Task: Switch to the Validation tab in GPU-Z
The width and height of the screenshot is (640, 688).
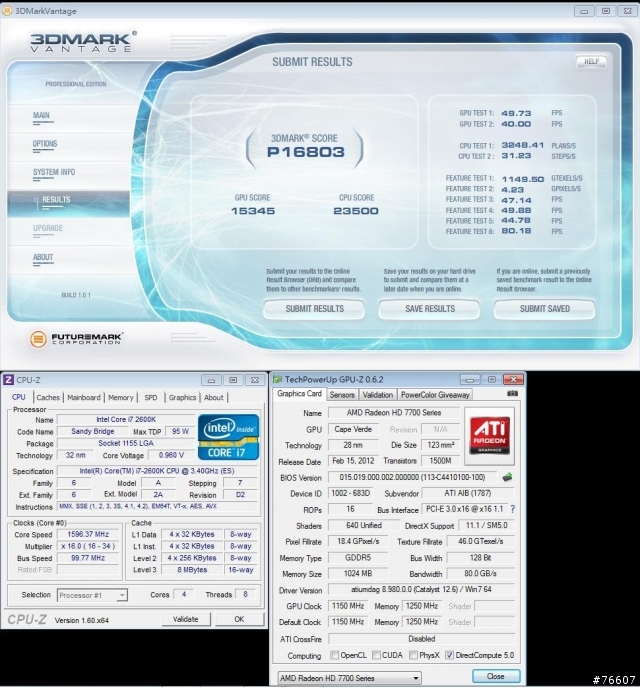Action: (x=378, y=395)
